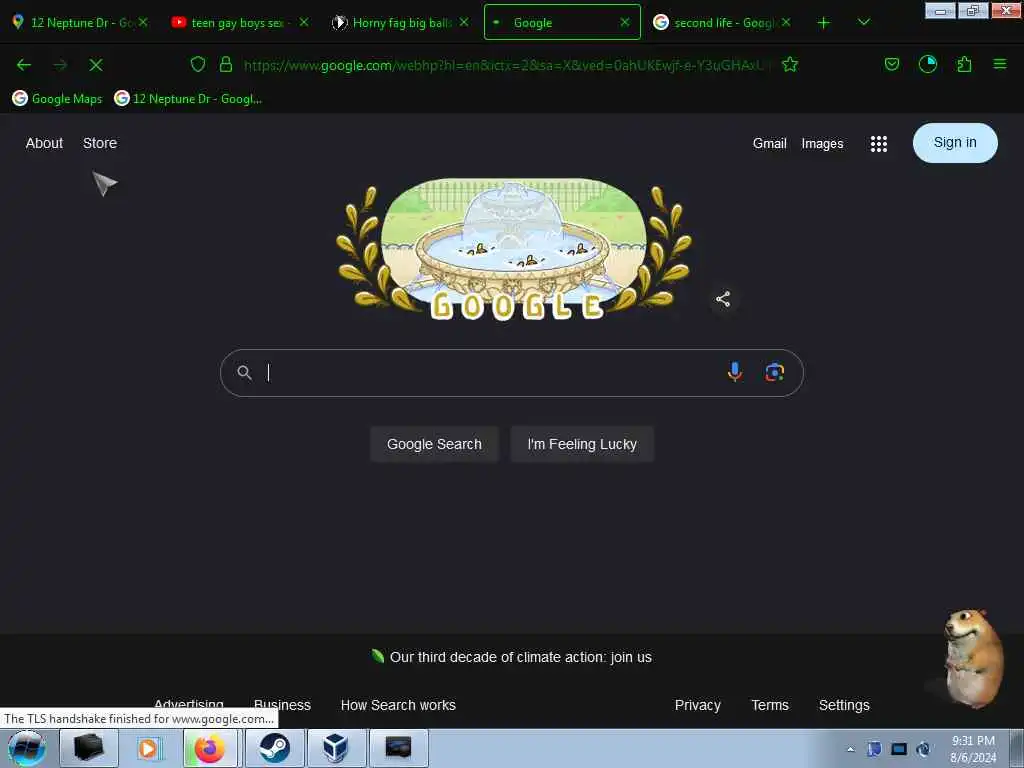The height and width of the screenshot is (768, 1024).
Task: Open the tracking protection shield icon
Action: [x=198, y=64]
